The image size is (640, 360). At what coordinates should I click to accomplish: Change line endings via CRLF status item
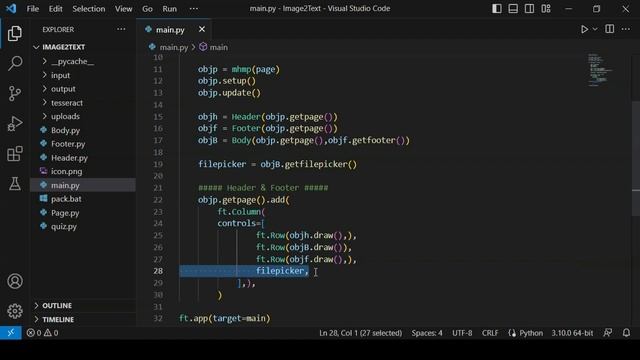coord(490,333)
